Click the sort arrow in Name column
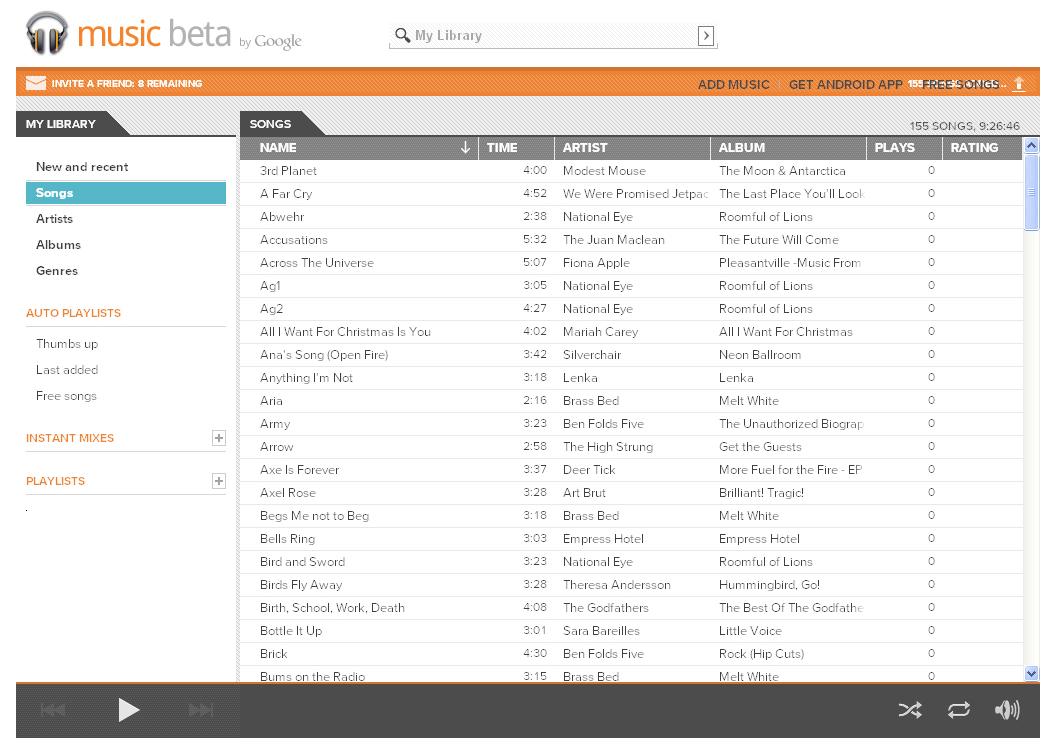This screenshot has height=747, width=1060. click(465, 147)
